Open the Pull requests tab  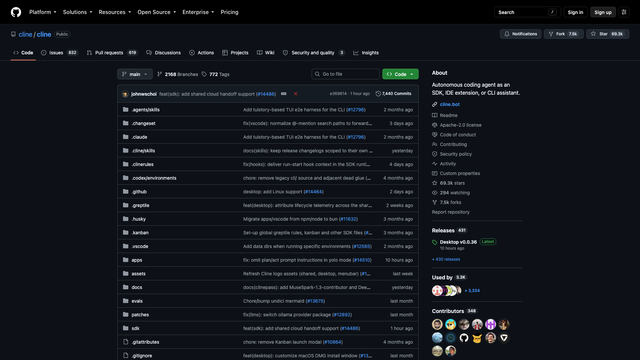click(x=112, y=53)
